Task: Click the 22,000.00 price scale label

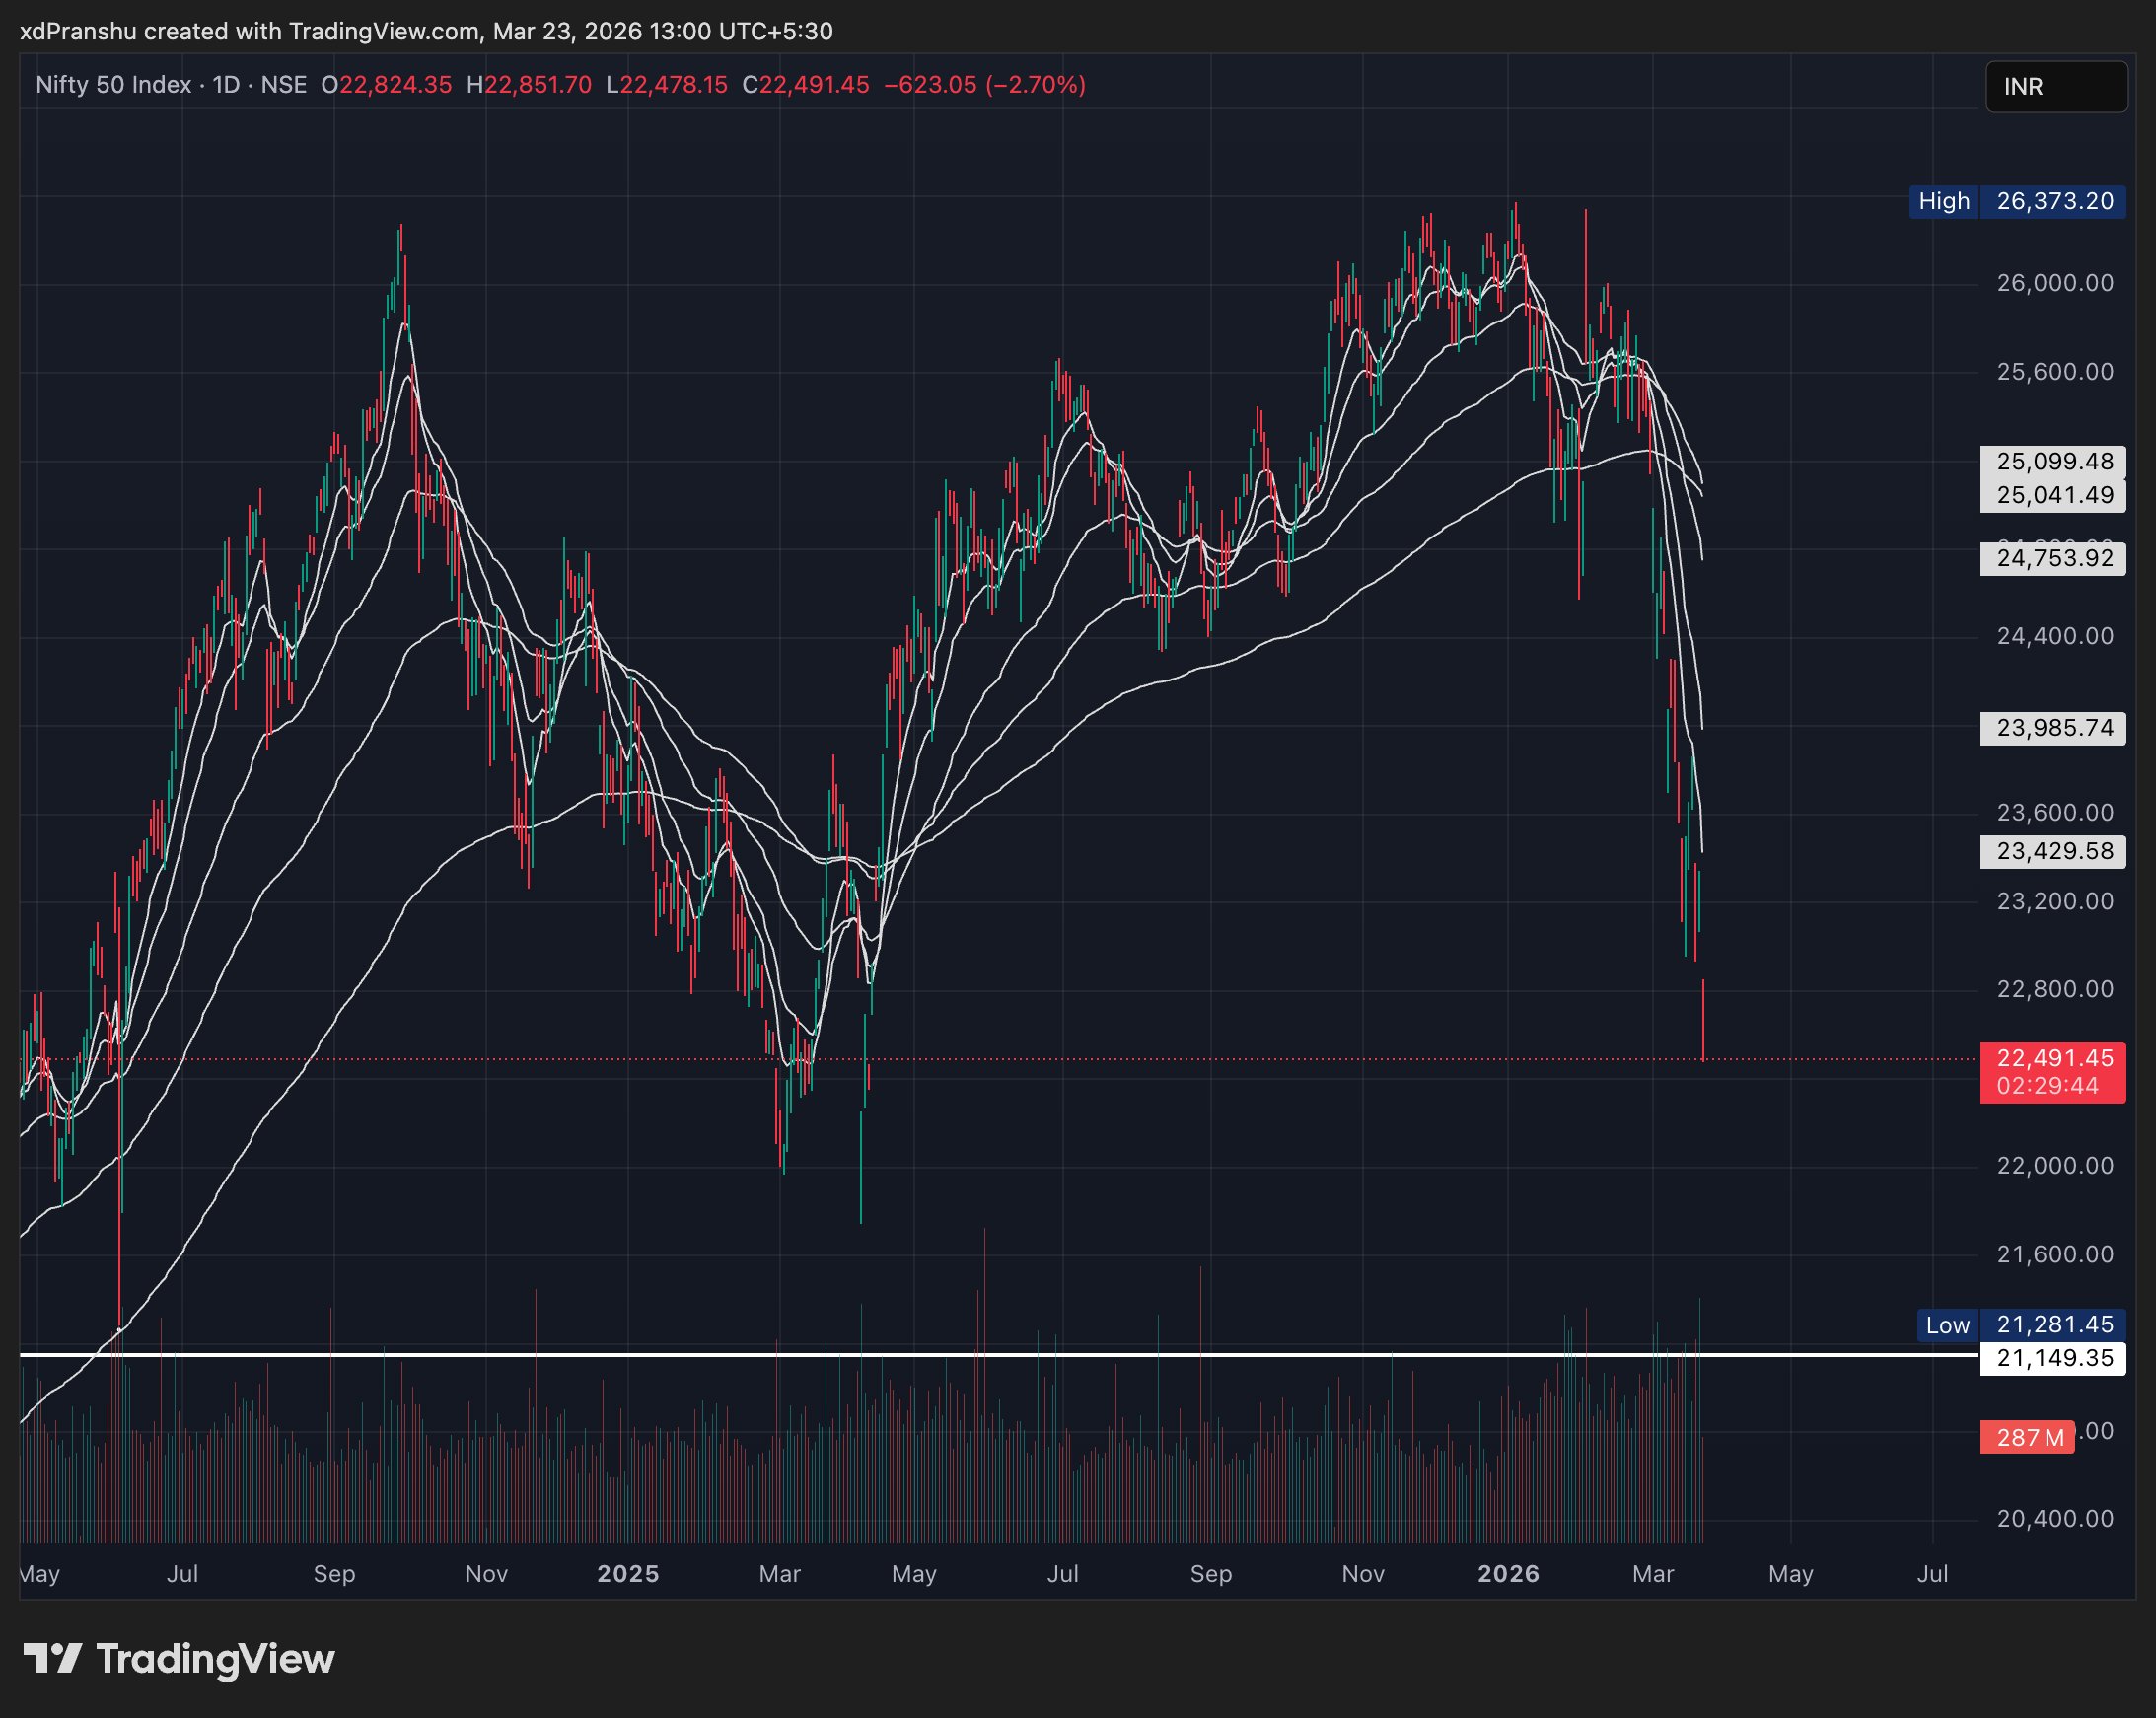Action: tap(2054, 1166)
